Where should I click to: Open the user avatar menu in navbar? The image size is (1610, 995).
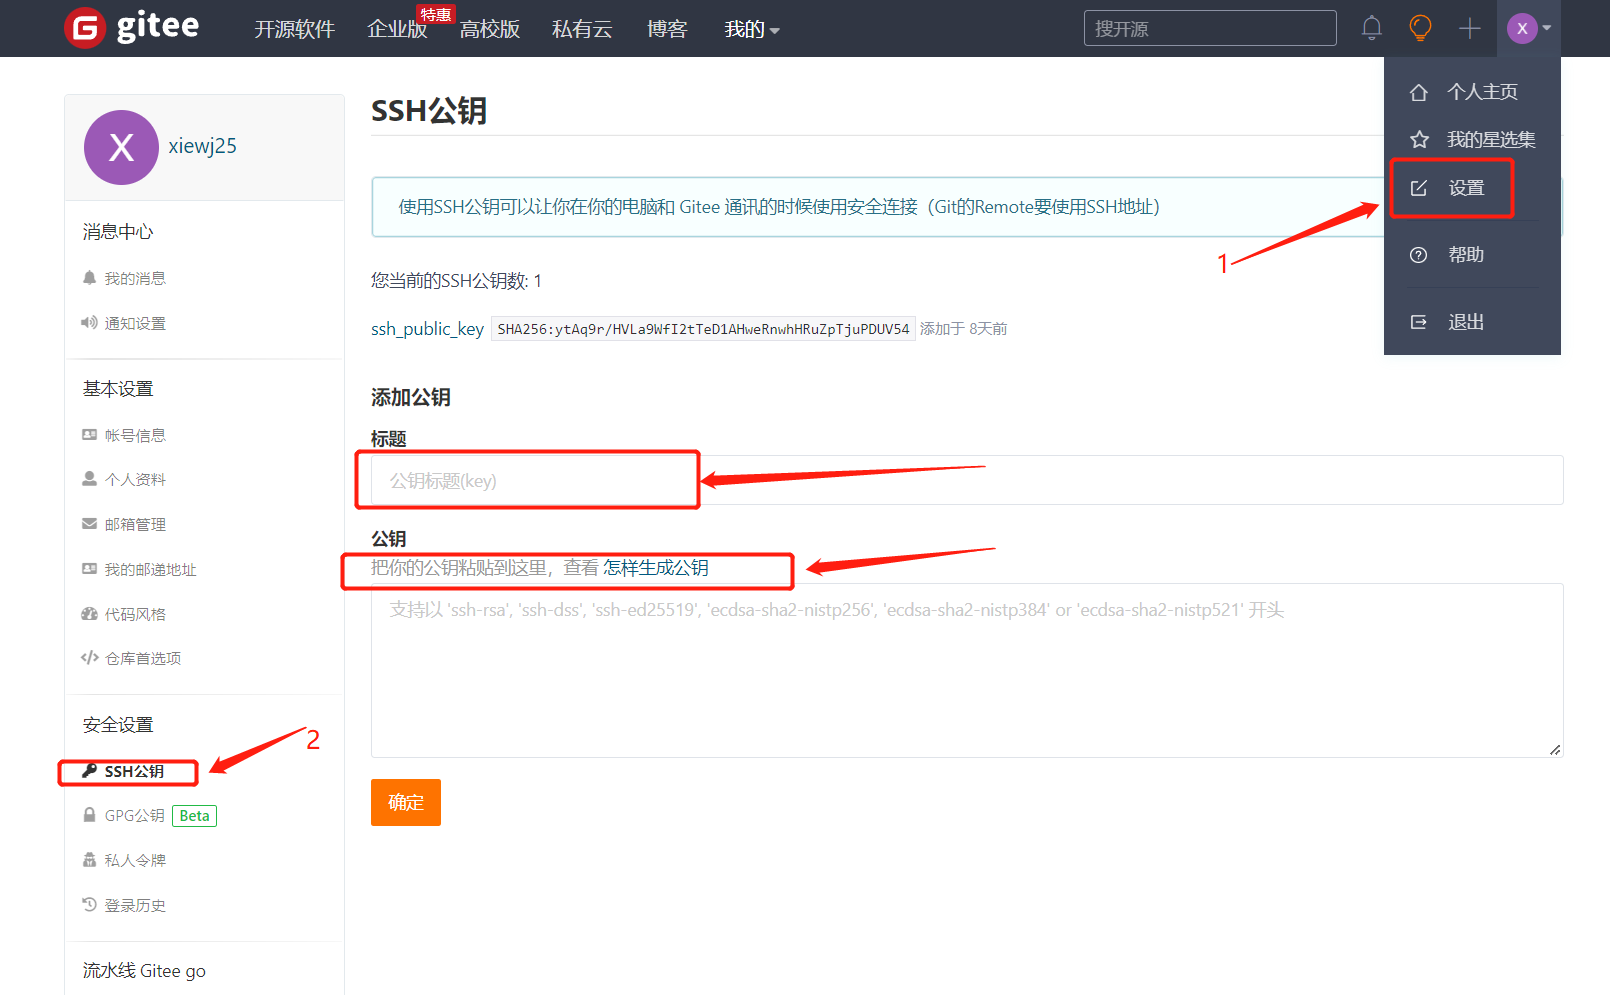click(x=1529, y=28)
